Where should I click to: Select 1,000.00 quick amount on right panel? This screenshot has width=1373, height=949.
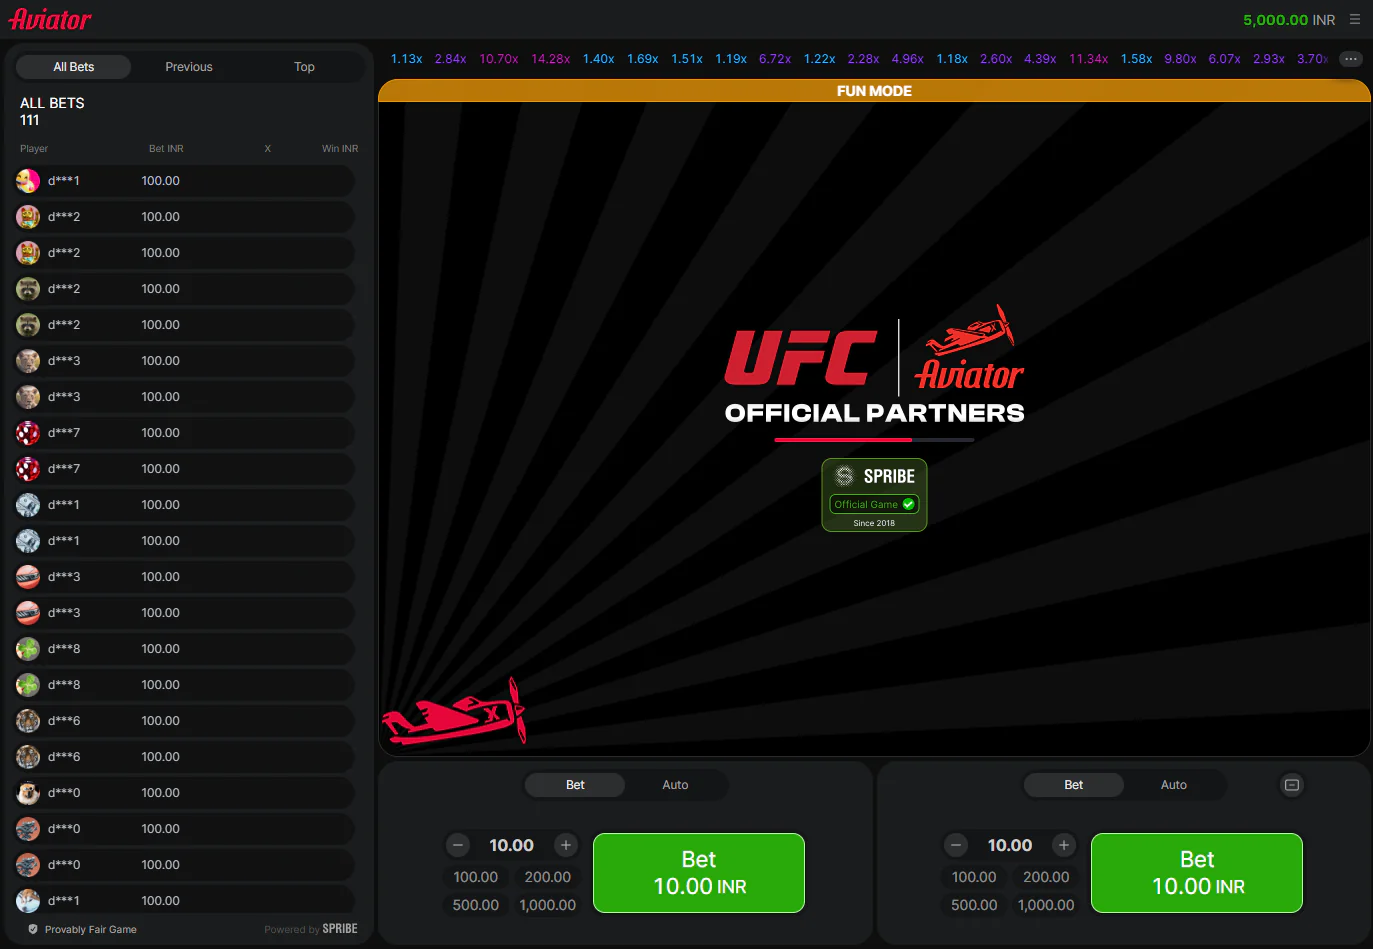1046,905
